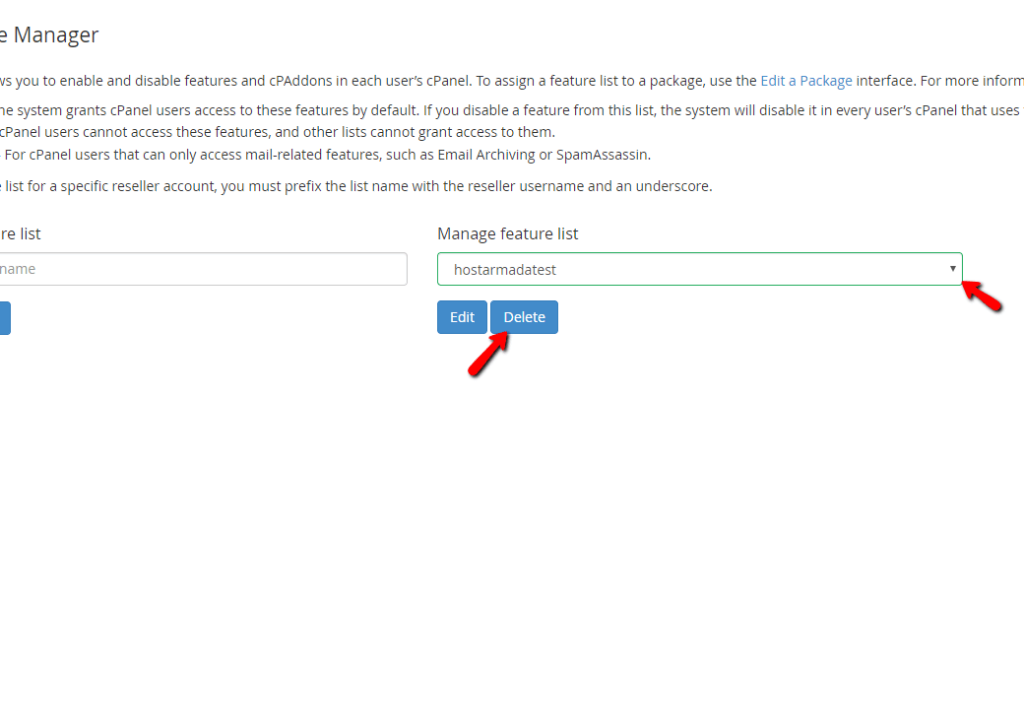
Task: Click the blue button under the name field
Action: pyautogui.click(x=5, y=318)
